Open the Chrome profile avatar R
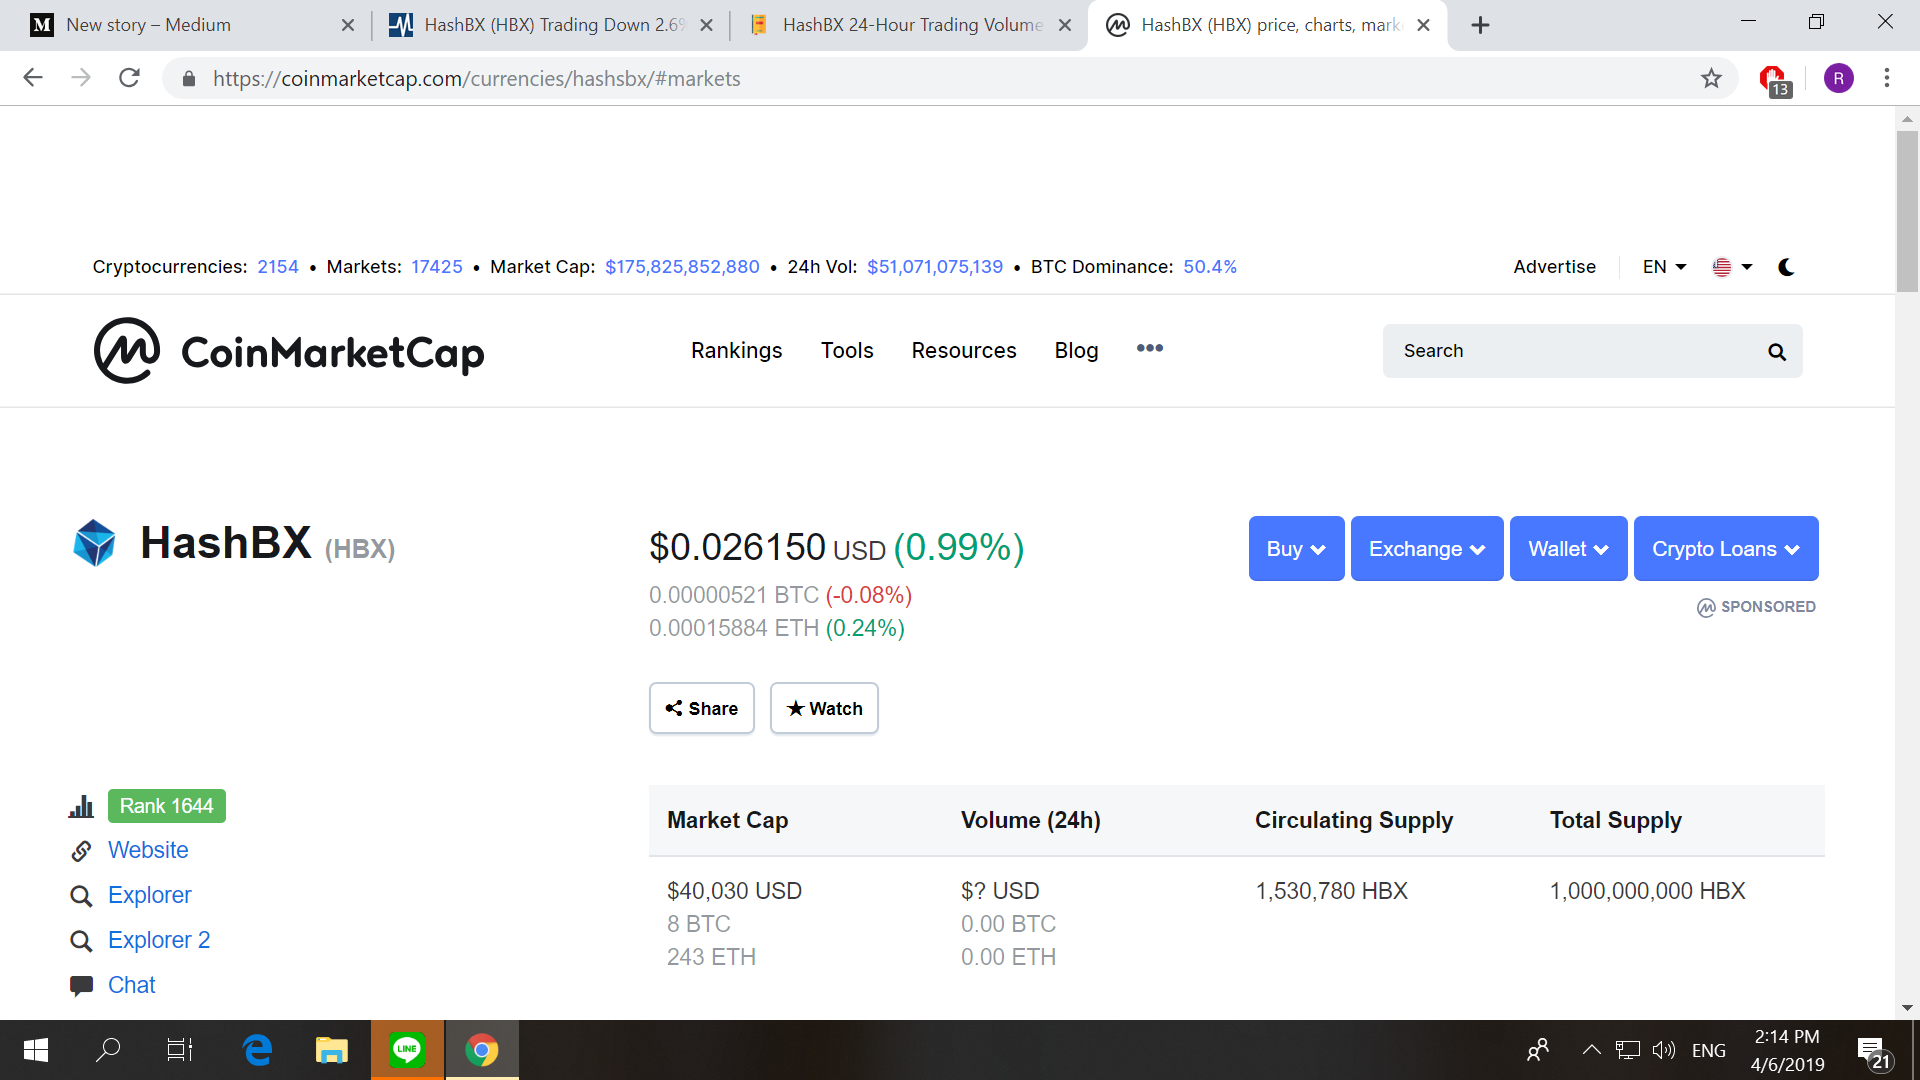 pos(1839,78)
